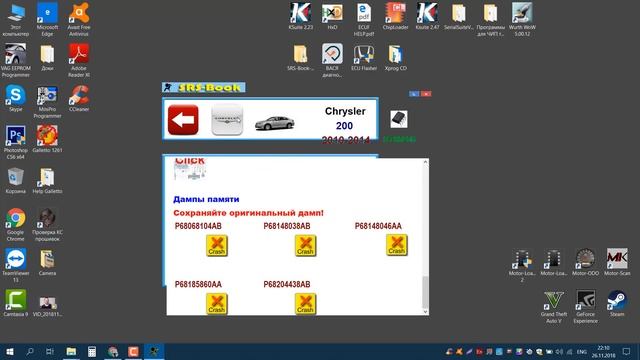Minimize the SRS-Book window with the blue button
640x360 pixels.
click(414, 94)
